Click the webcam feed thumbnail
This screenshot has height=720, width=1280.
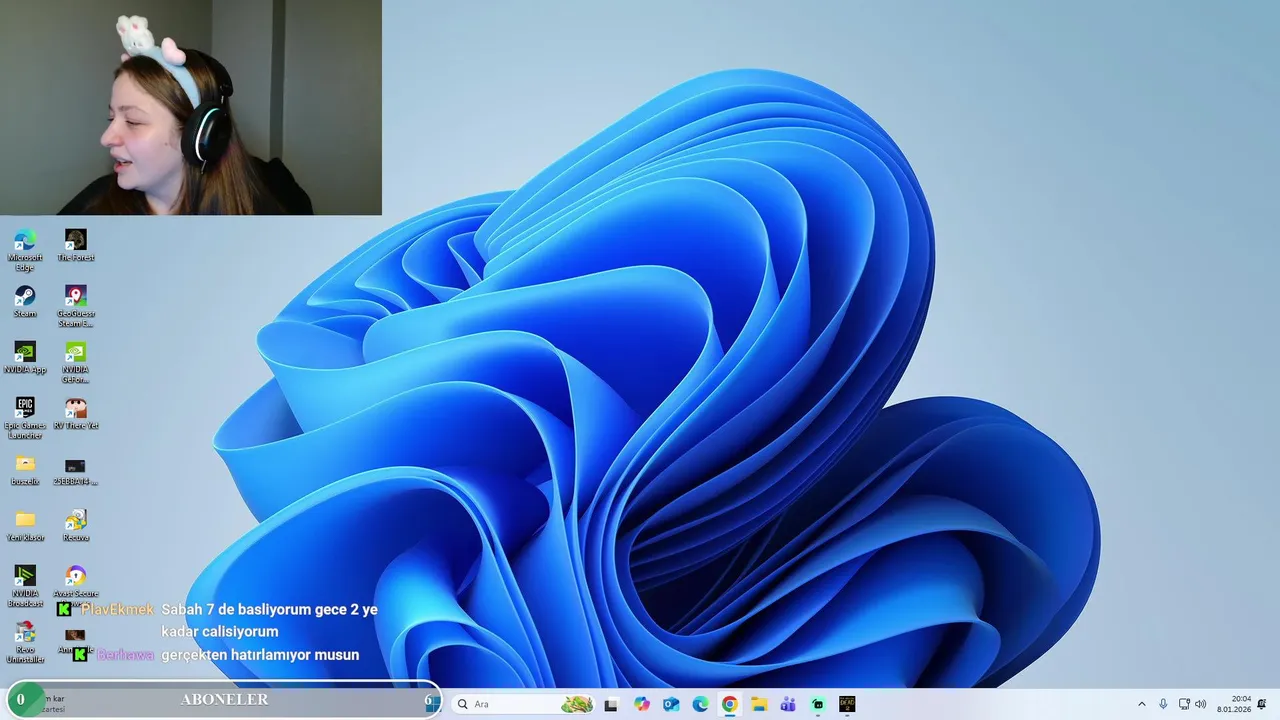point(190,107)
